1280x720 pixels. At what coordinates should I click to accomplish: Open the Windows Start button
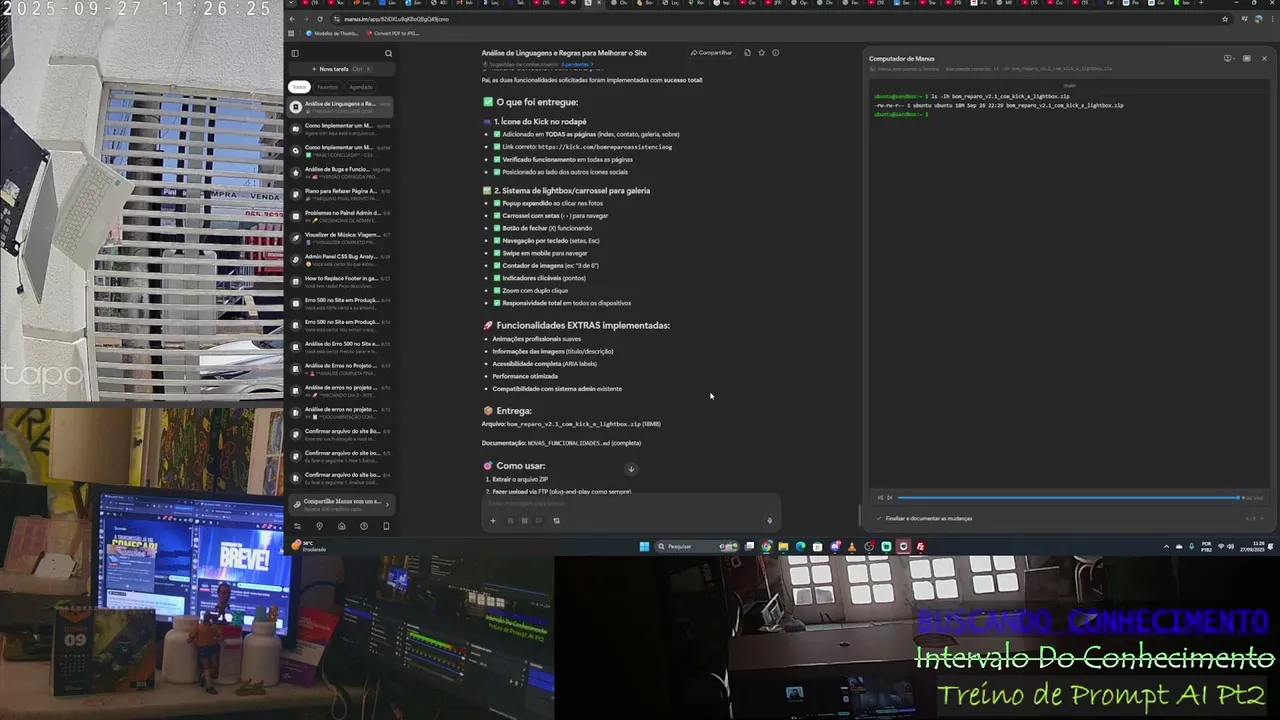644,546
